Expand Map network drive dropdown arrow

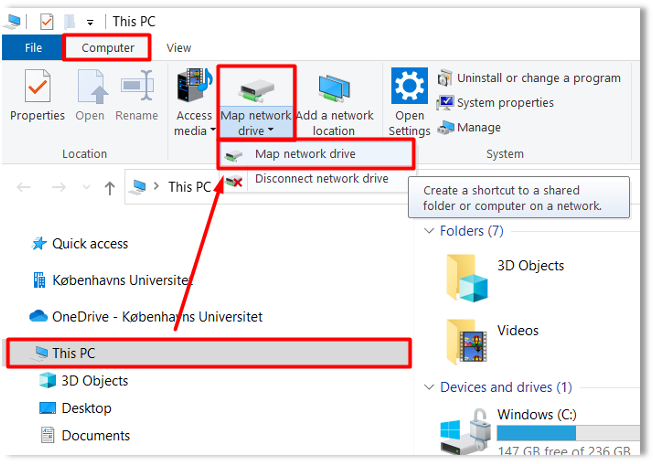pos(271,130)
